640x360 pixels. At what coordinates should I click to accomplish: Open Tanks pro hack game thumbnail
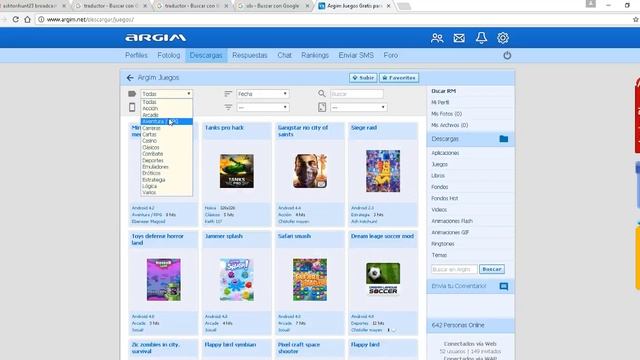click(x=237, y=171)
